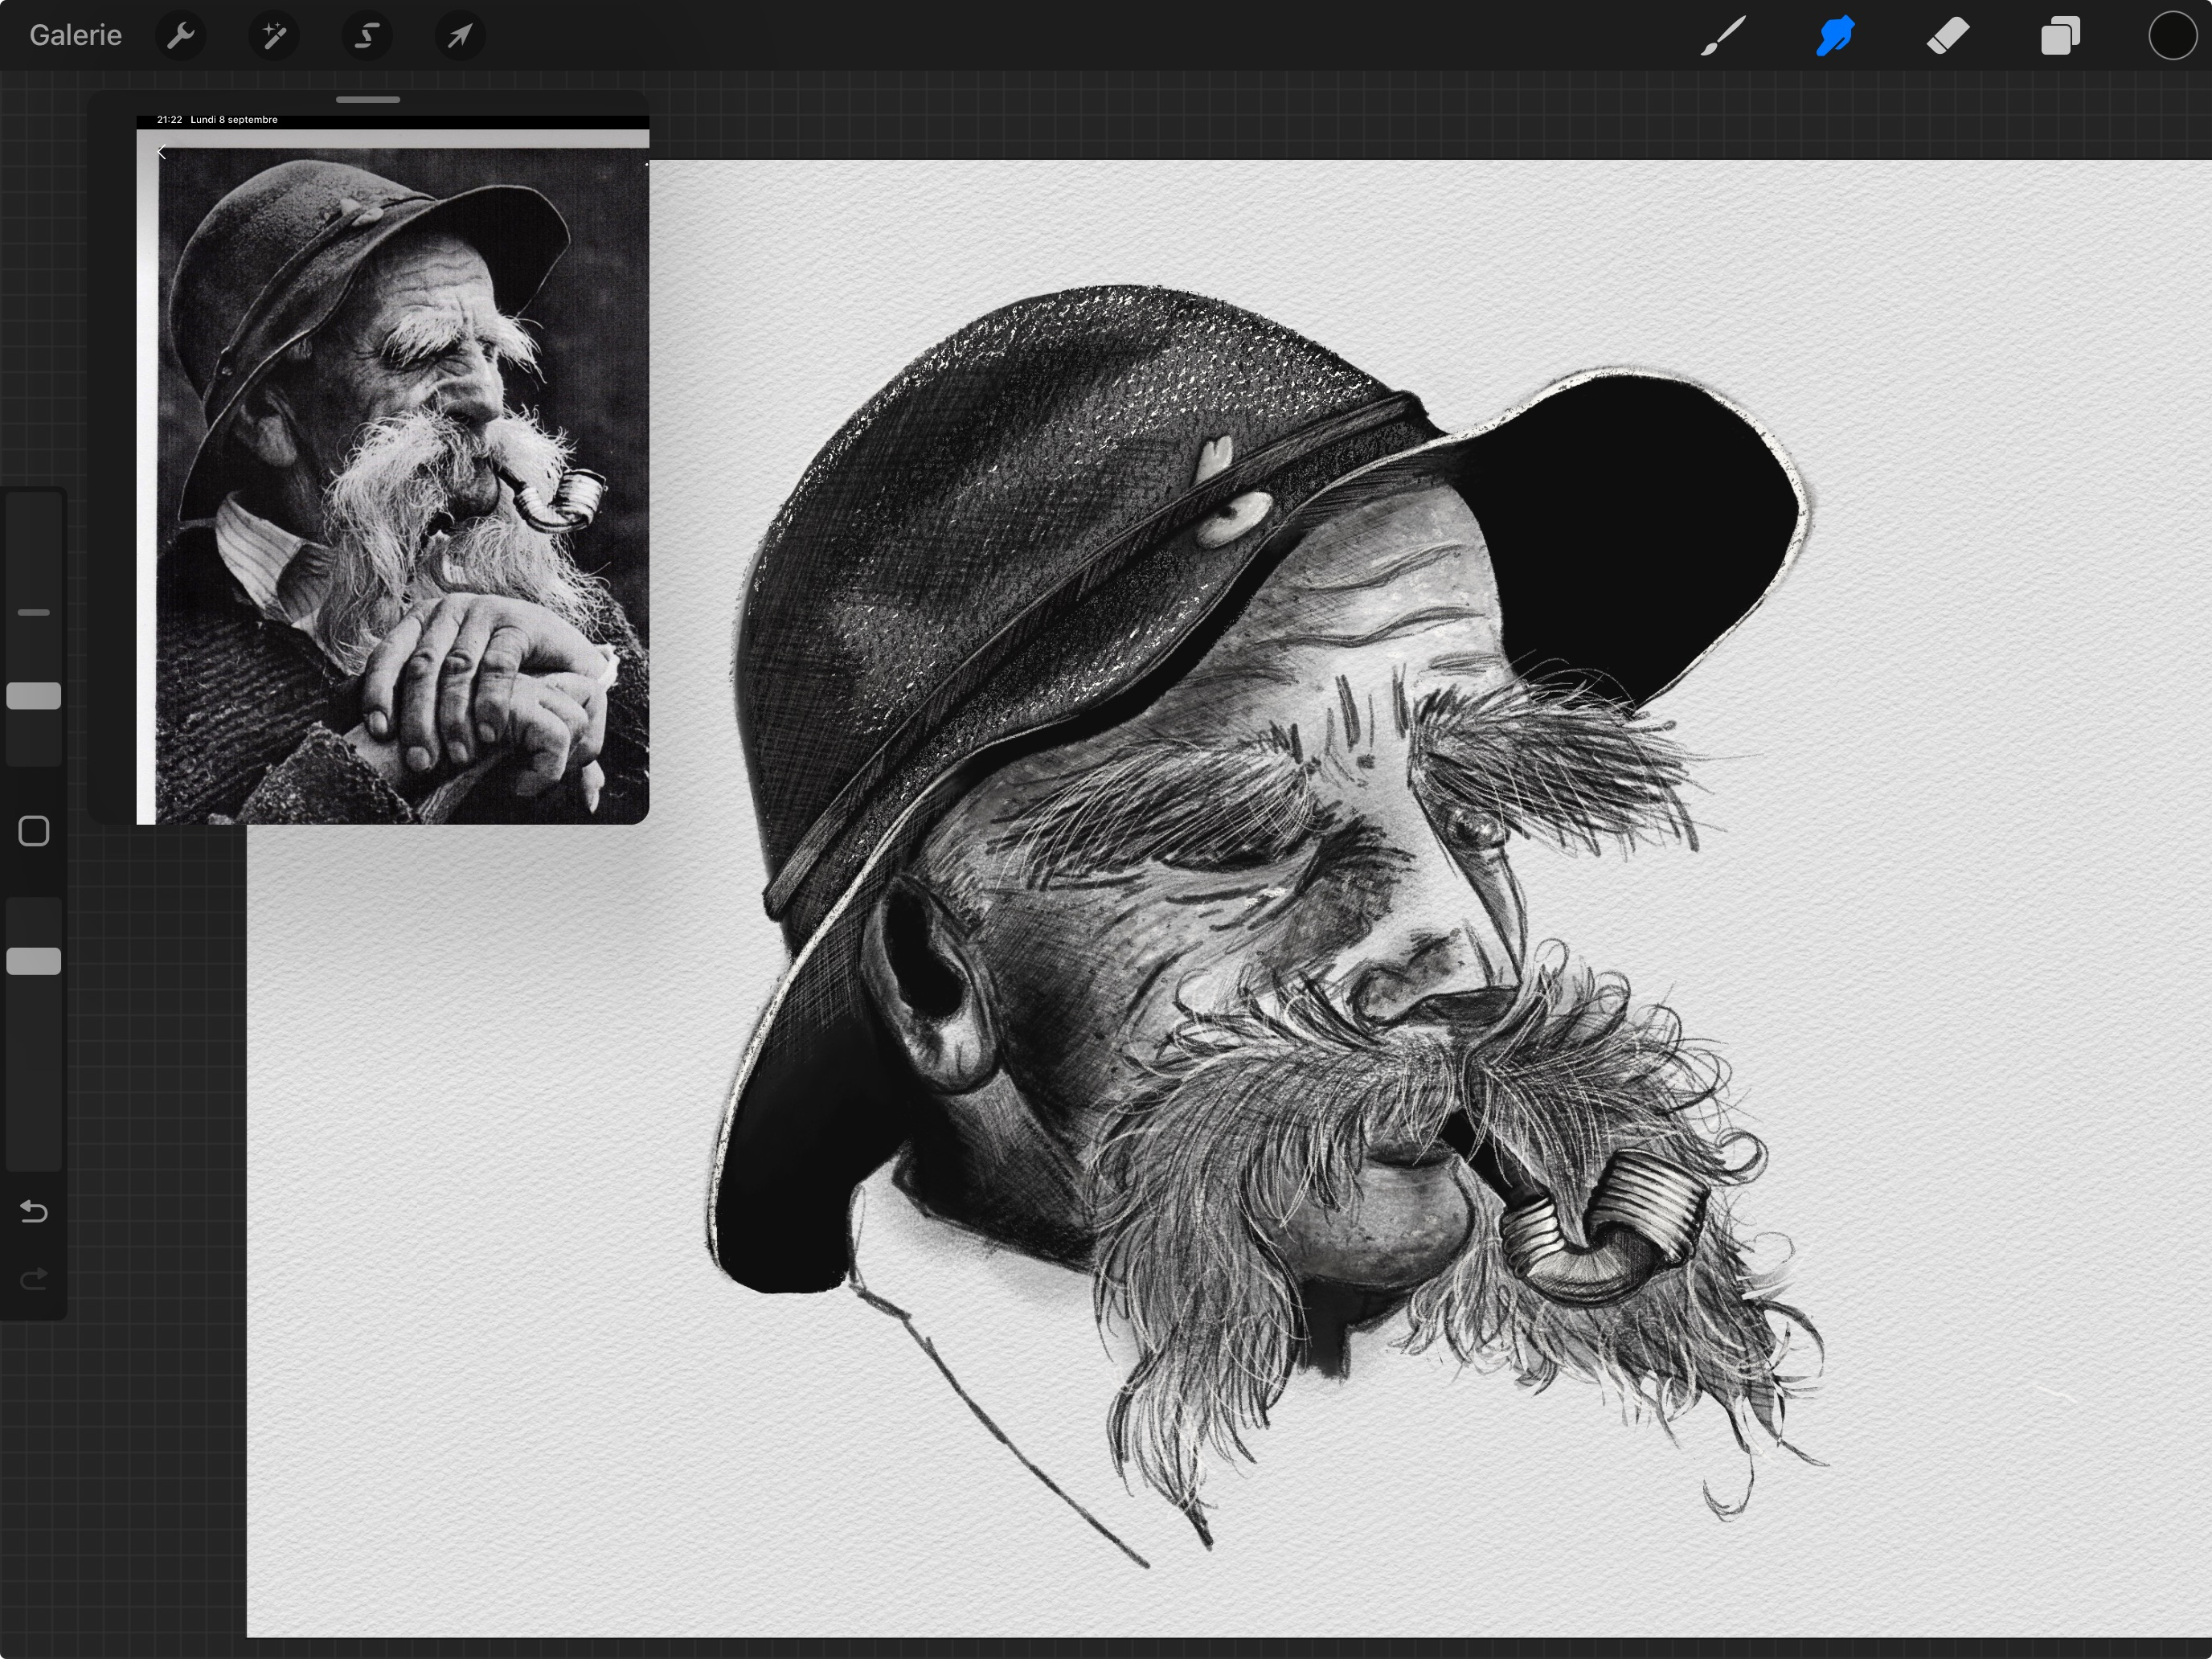Select the Eraser tool
Viewport: 2212px width, 1659px height.
pos(1948,36)
